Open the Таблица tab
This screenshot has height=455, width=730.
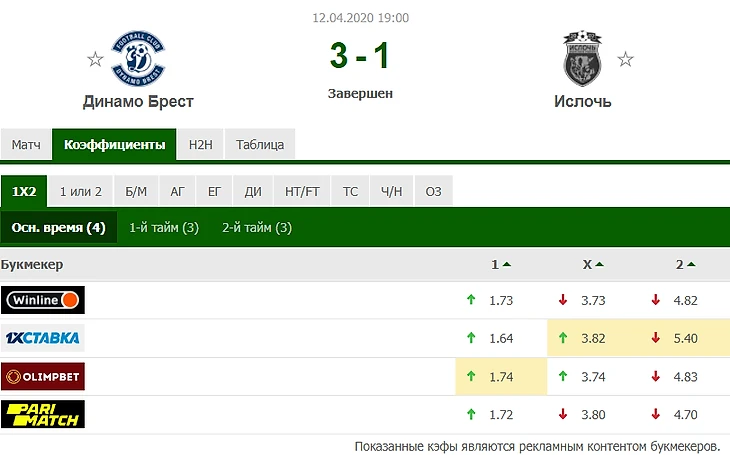point(260,145)
